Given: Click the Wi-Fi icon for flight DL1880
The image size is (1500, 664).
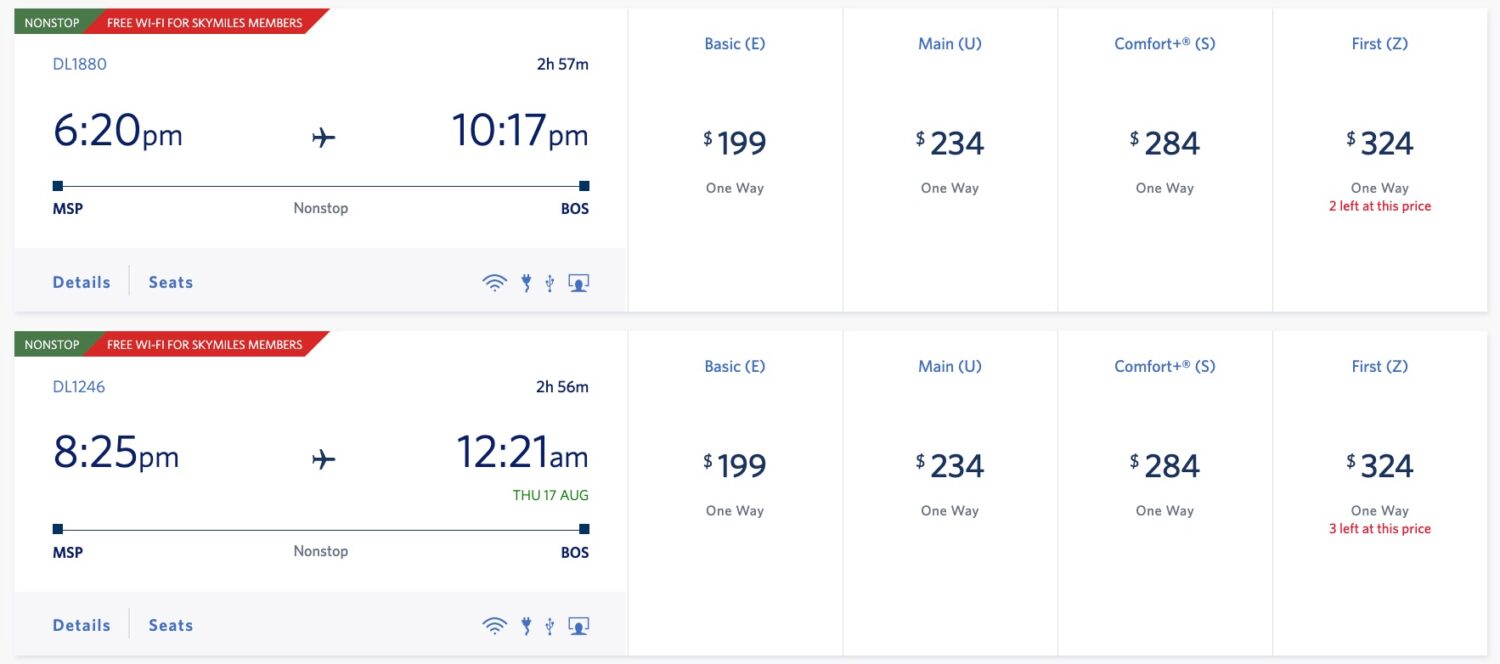Looking at the screenshot, I should click(x=494, y=282).
